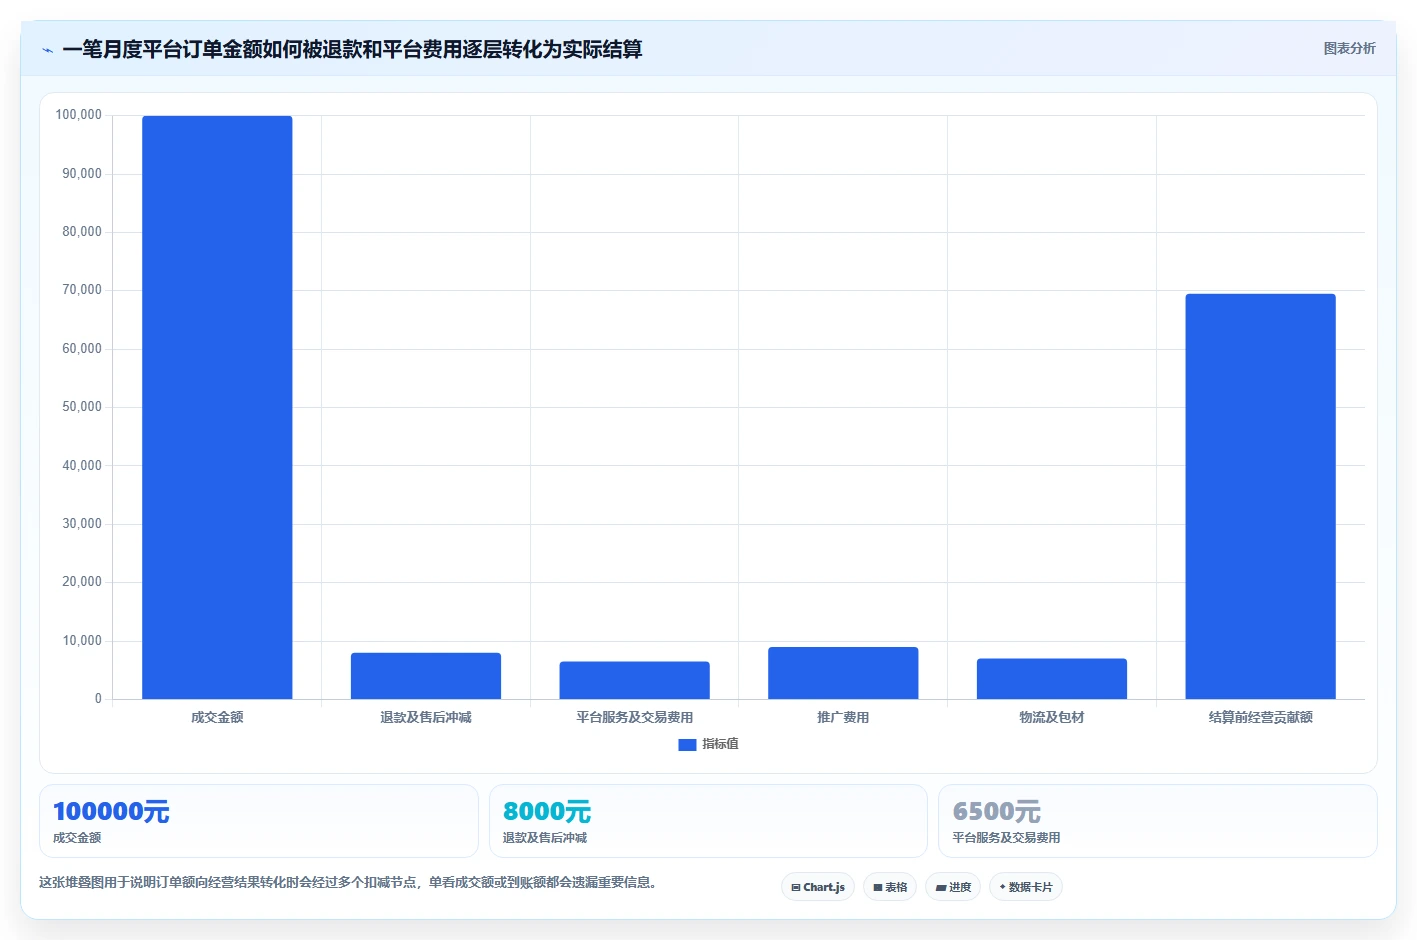Viewport: 1417px width, 940px height.
Task: Click the 成交金额 x-axis label
Action: point(217,717)
